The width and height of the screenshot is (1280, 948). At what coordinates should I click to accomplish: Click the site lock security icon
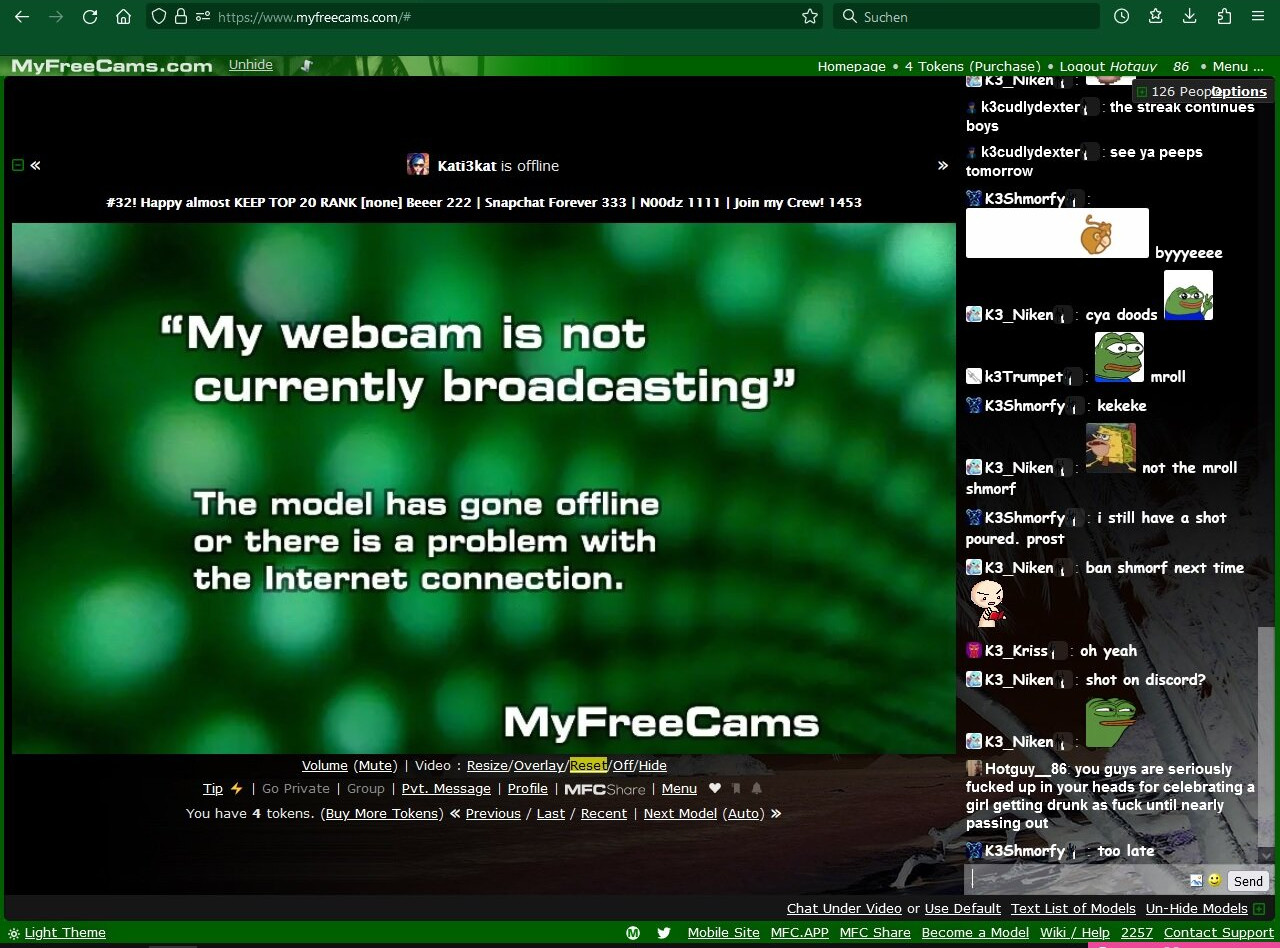[181, 17]
